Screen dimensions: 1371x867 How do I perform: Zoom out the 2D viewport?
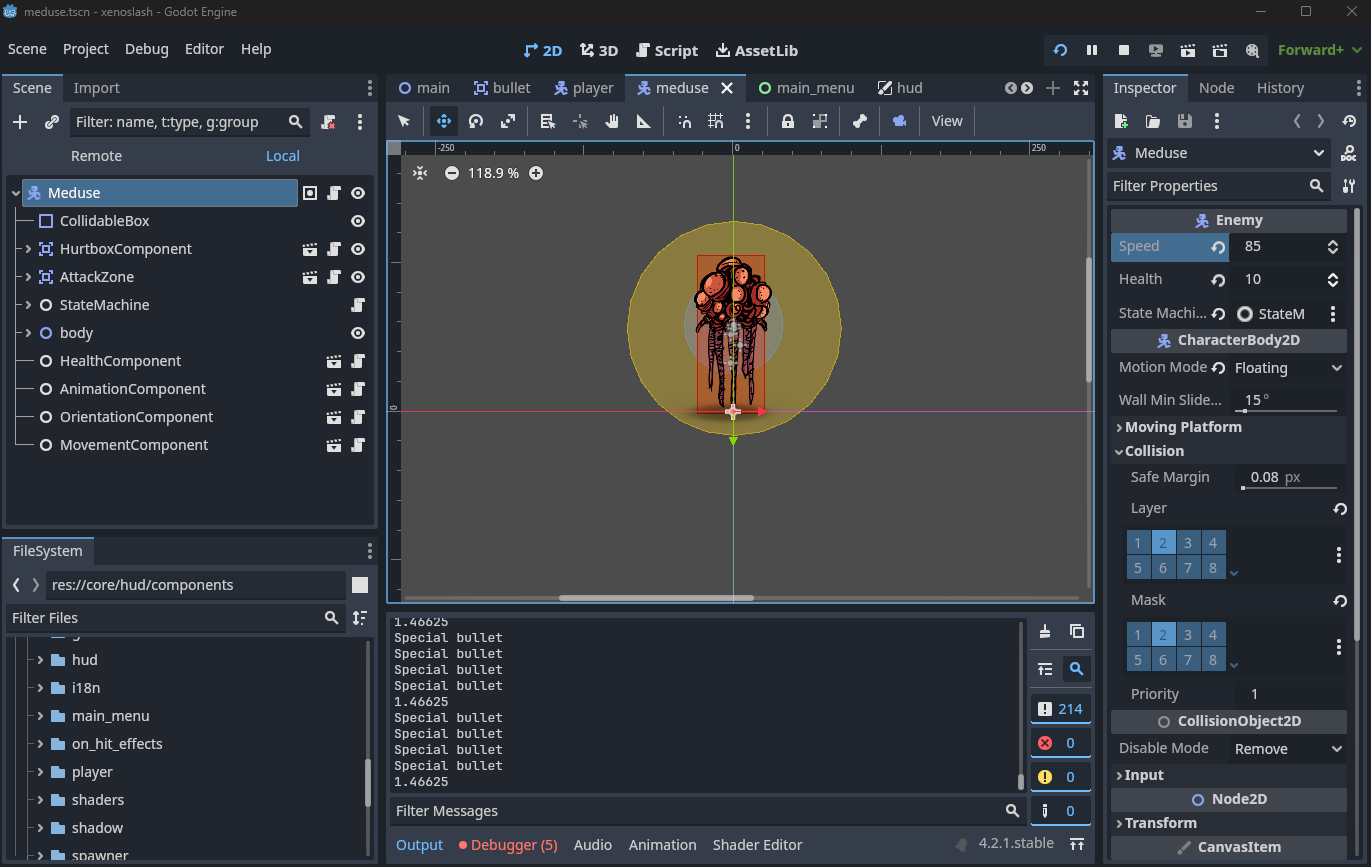(x=452, y=173)
